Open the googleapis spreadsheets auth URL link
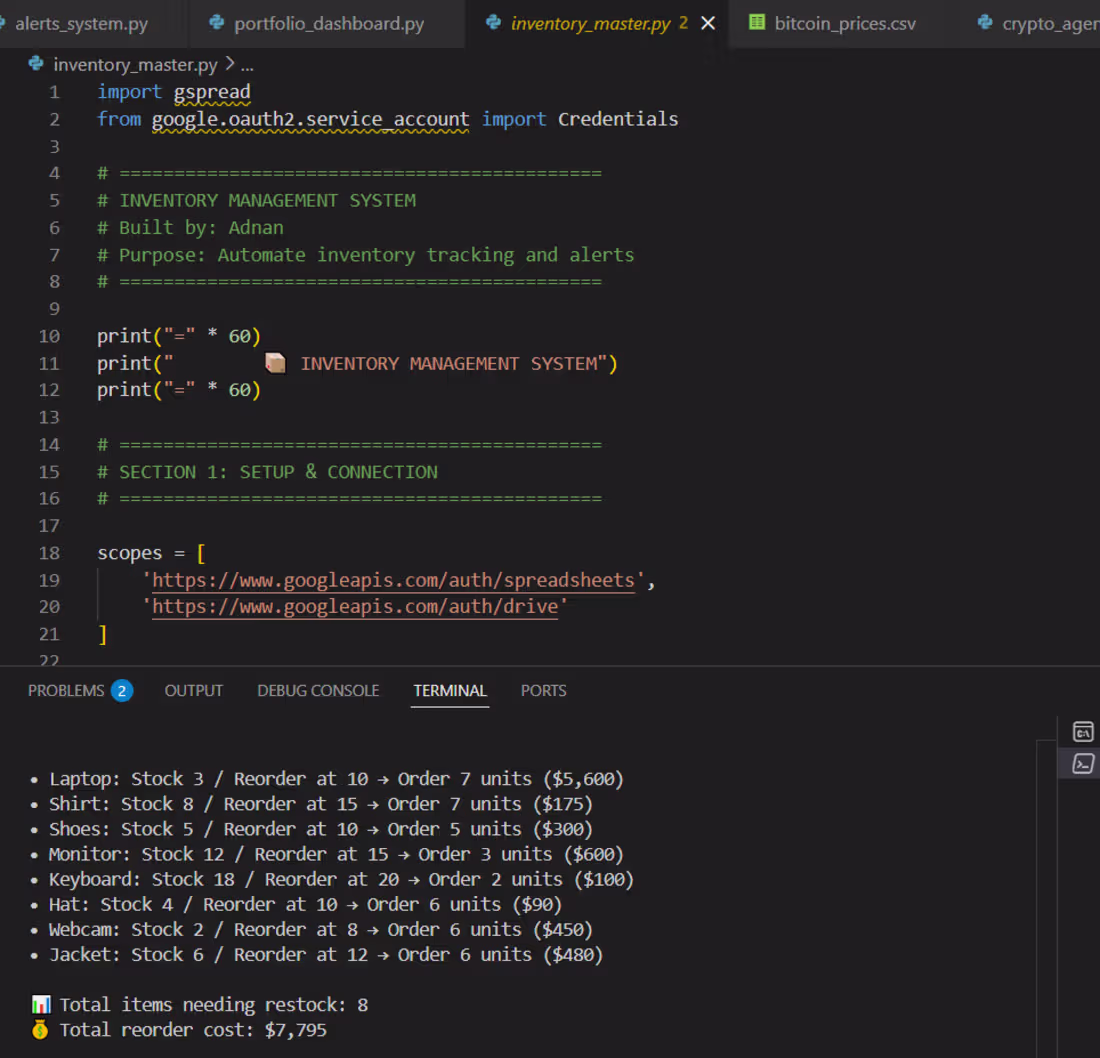This screenshot has height=1058, width=1100. [393, 580]
